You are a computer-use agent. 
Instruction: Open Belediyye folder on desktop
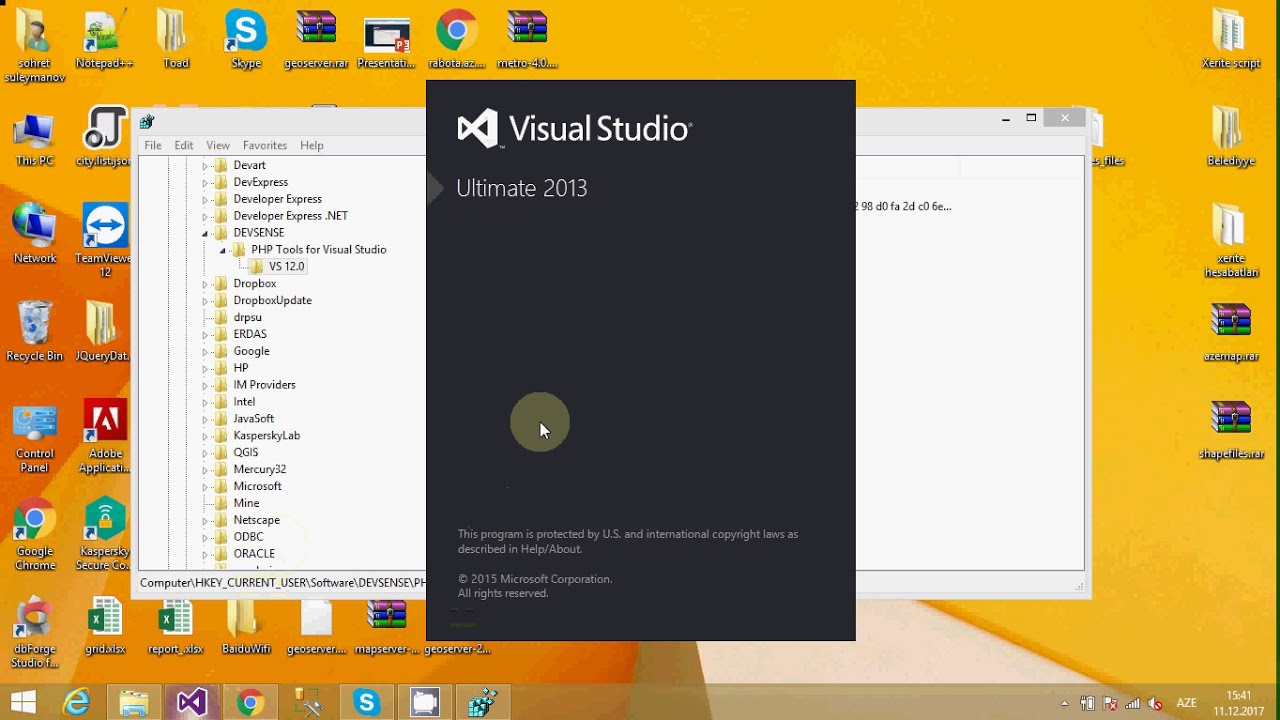coord(1231,138)
